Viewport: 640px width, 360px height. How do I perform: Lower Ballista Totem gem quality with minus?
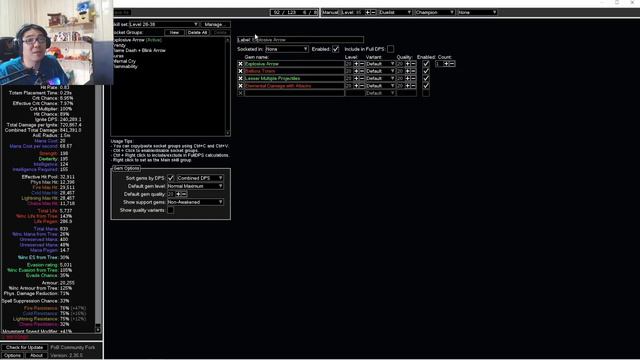(x=413, y=71)
